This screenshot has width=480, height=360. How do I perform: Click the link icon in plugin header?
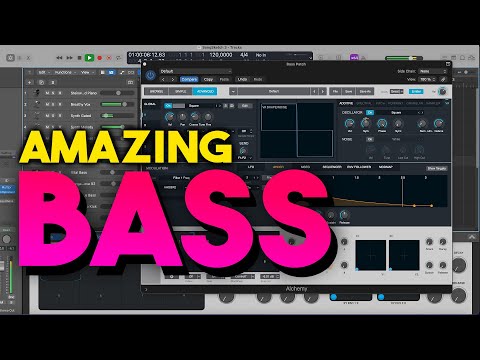pyautogui.click(x=443, y=79)
